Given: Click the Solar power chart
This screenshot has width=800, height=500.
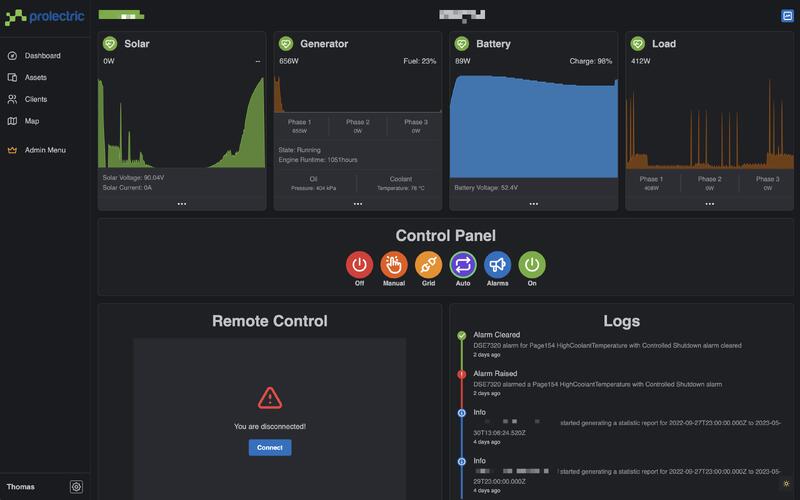Looking at the screenshot, I should (182, 121).
